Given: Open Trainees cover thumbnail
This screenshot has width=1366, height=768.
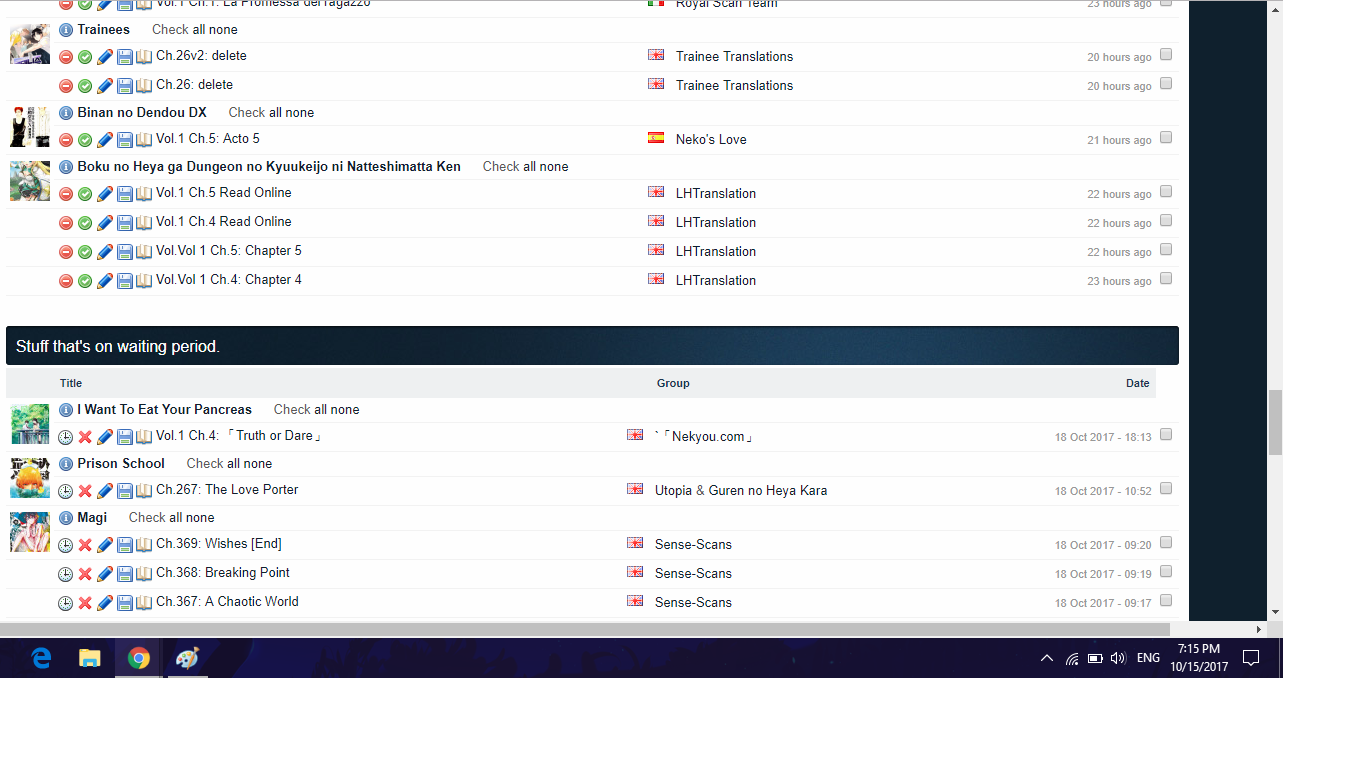Looking at the screenshot, I should pyautogui.click(x=30, y=44).
